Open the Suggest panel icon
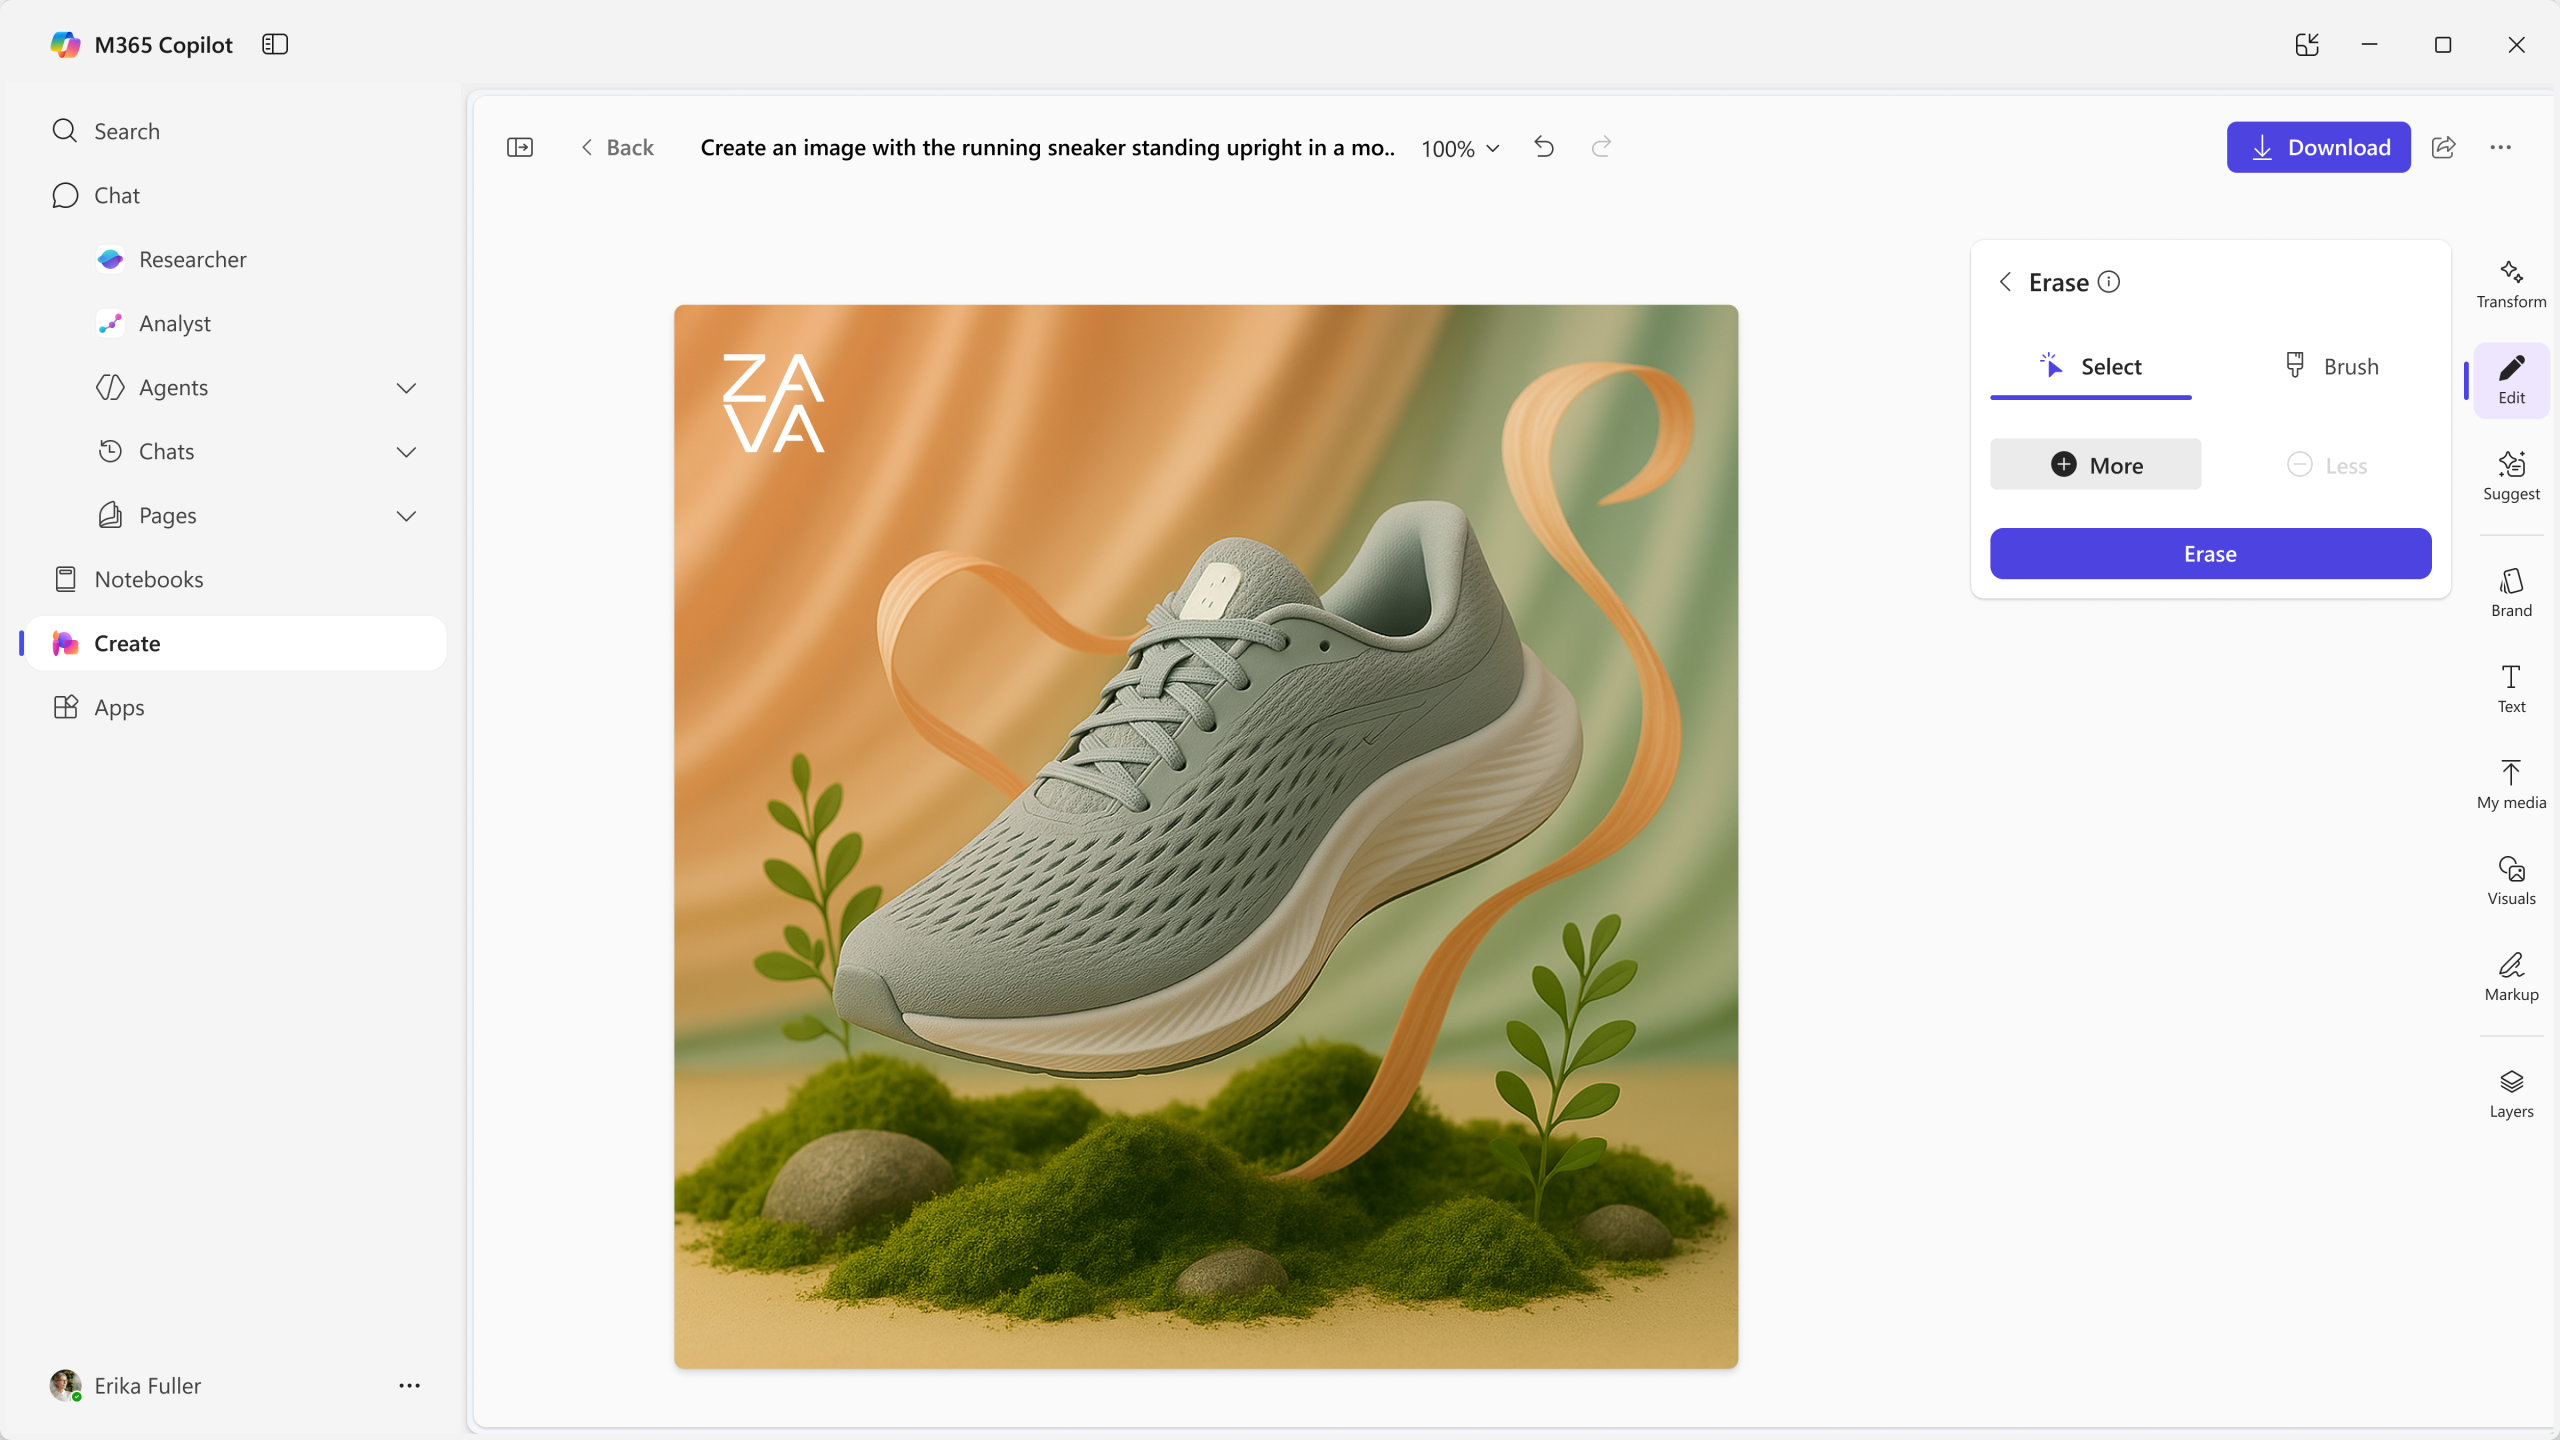Viewport: 2560px width, 1440px height. [2510, 476]
